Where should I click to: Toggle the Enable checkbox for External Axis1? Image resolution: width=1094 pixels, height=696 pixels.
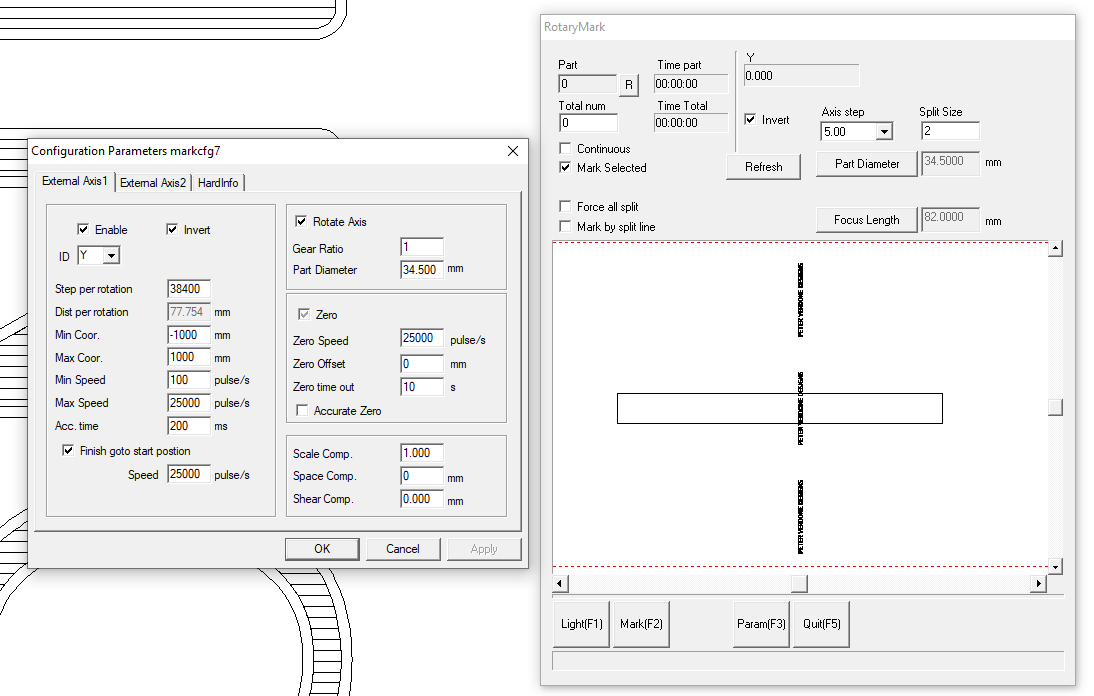tap(84, 230)
